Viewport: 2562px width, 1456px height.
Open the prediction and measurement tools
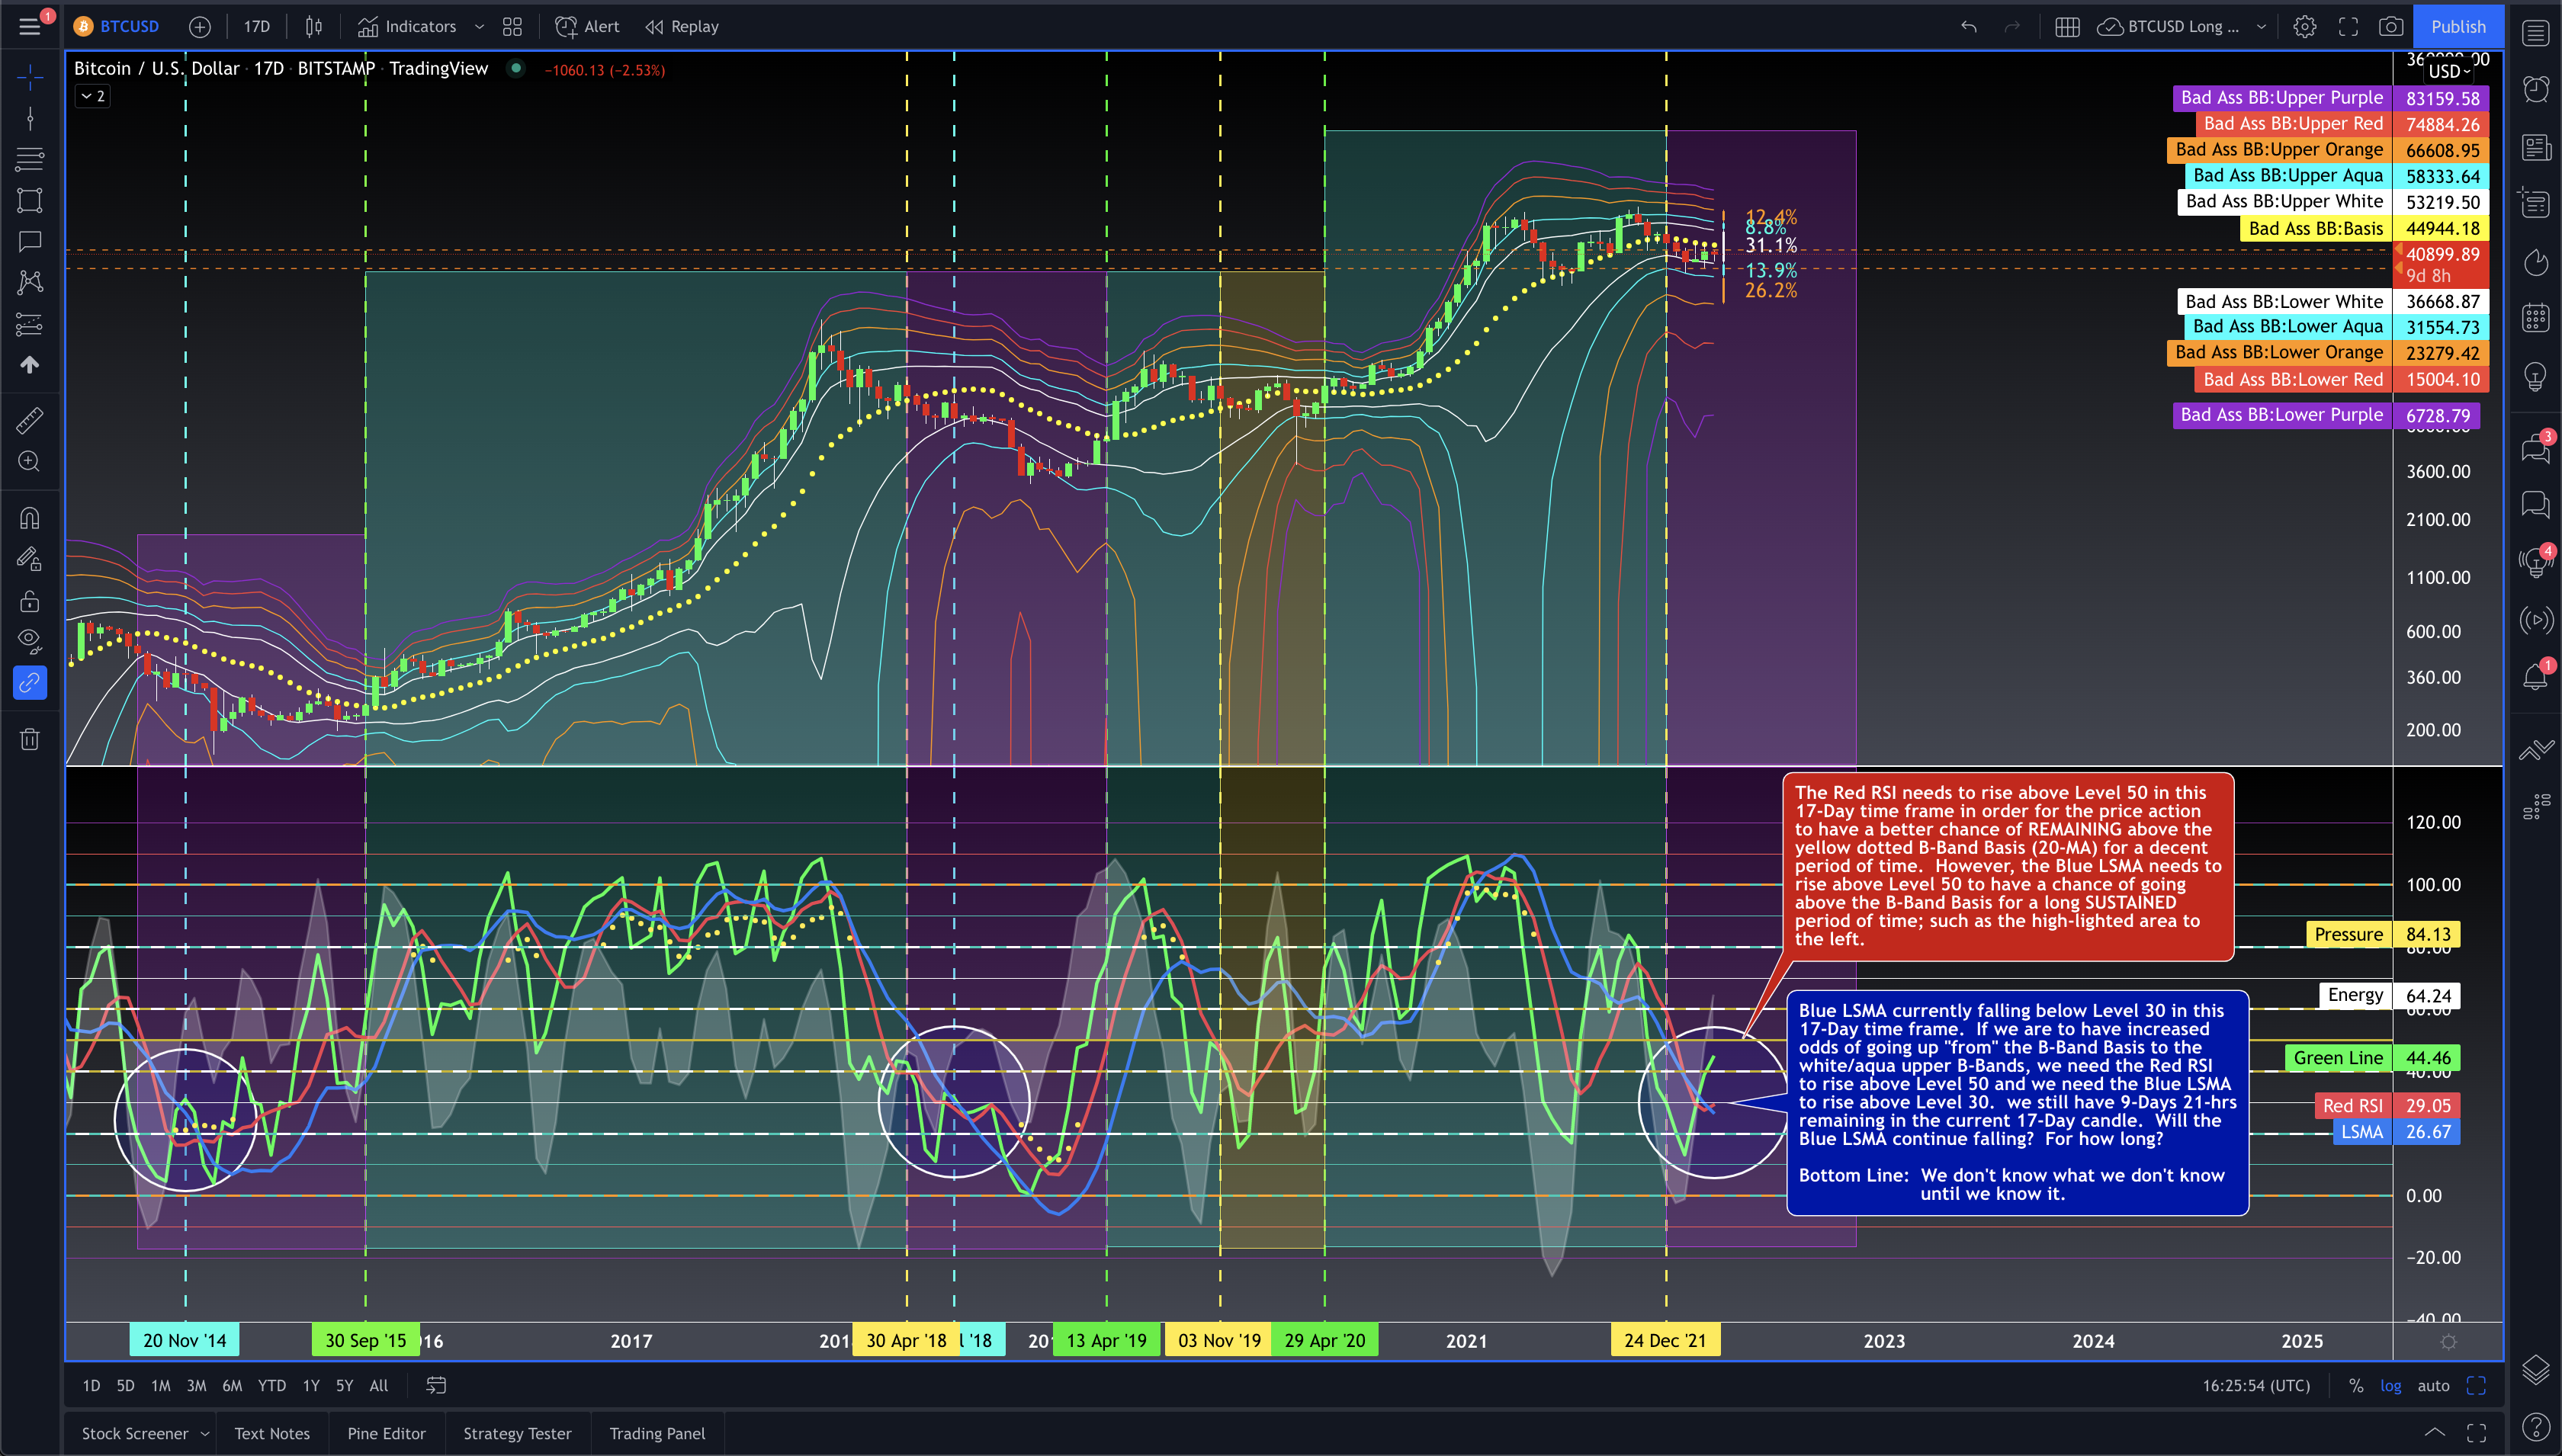pyautogui.click(x=30, y=324)
